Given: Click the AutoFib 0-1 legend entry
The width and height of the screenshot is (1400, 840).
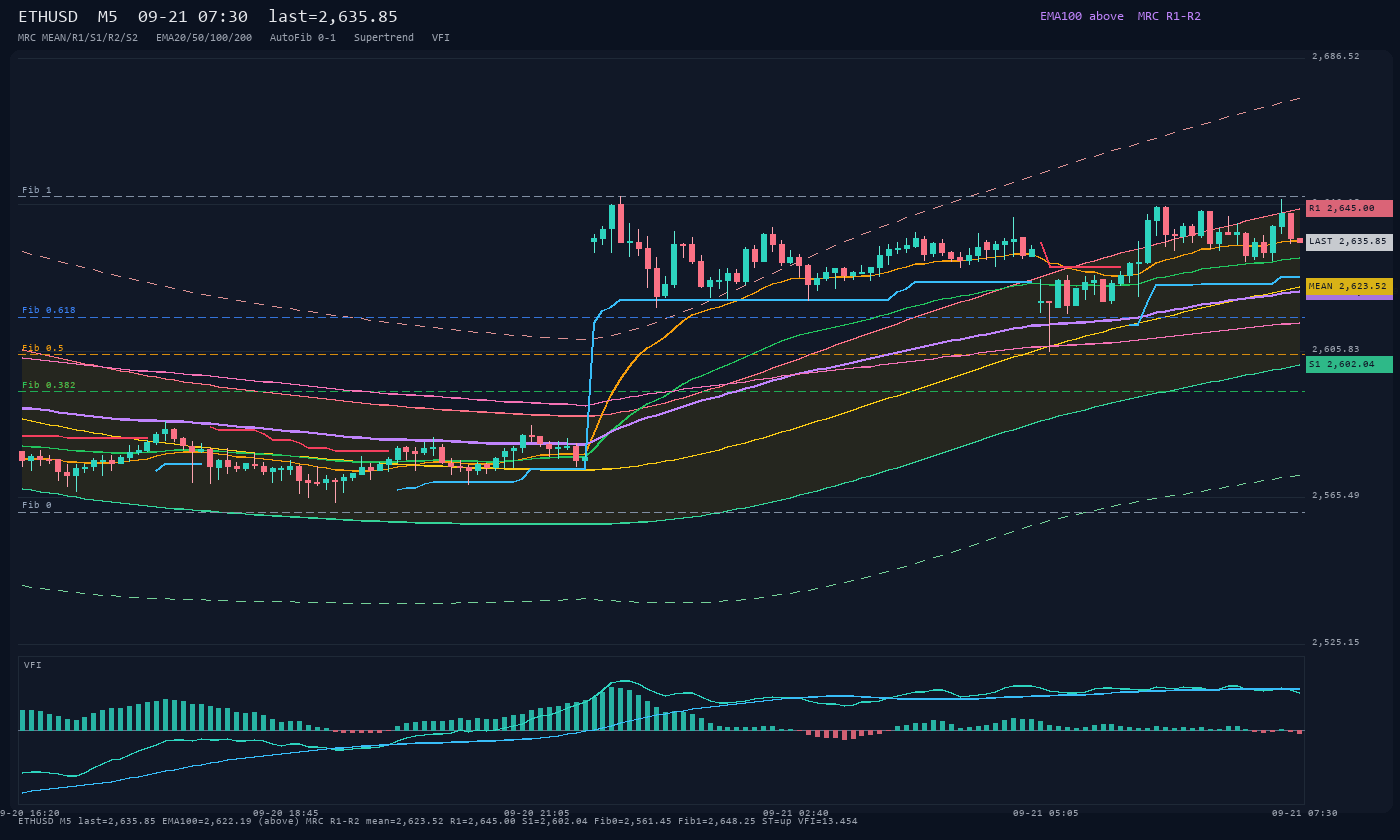Looking at the screenshot, I should (x=303, y=37).
